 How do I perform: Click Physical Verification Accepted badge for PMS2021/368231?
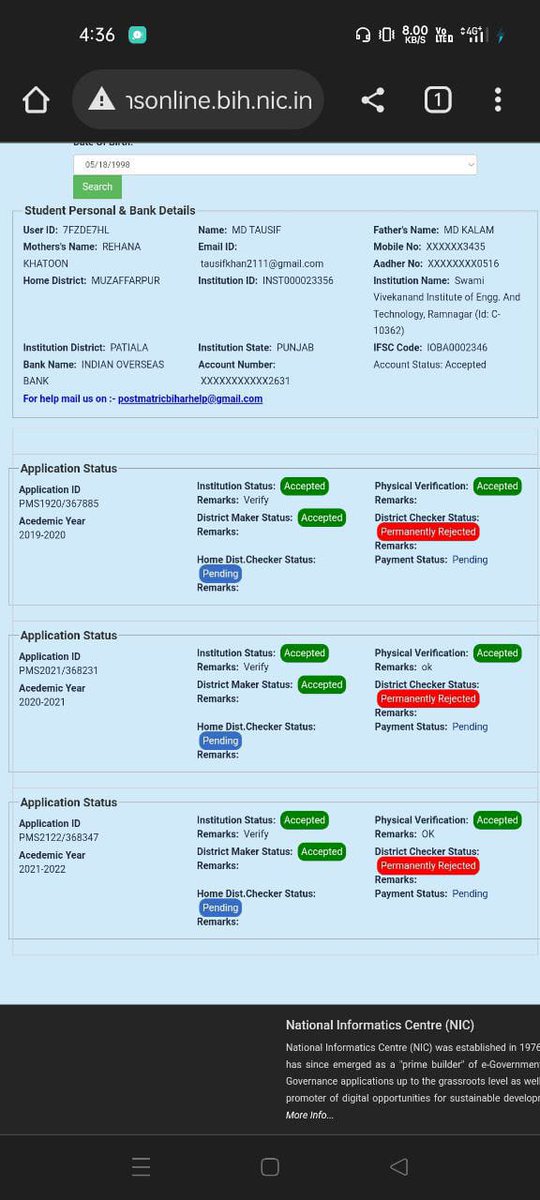coord(497,653)
